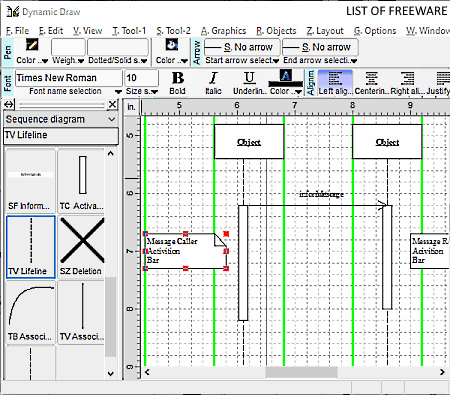The height and width of the screenshot is (395, 450).
Task: Select the TV Association line shape
Action: tap(82, 312)
